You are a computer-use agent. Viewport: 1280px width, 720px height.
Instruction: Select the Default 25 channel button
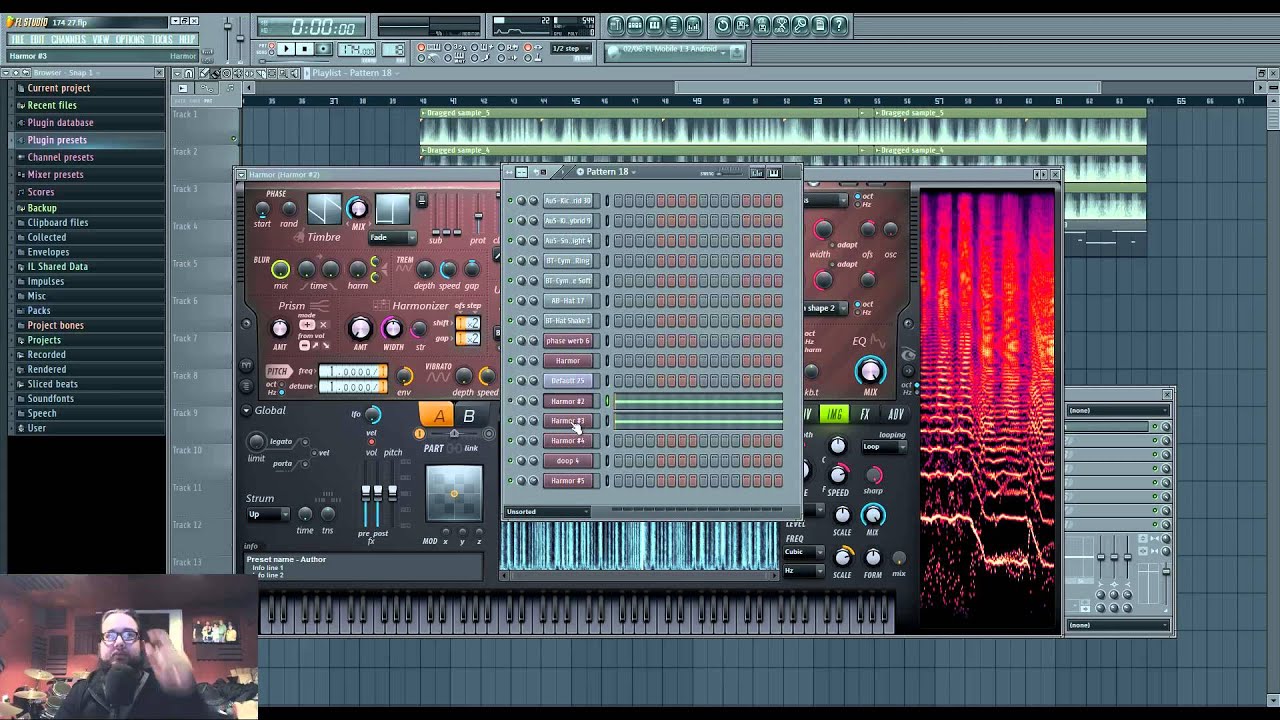567,381
